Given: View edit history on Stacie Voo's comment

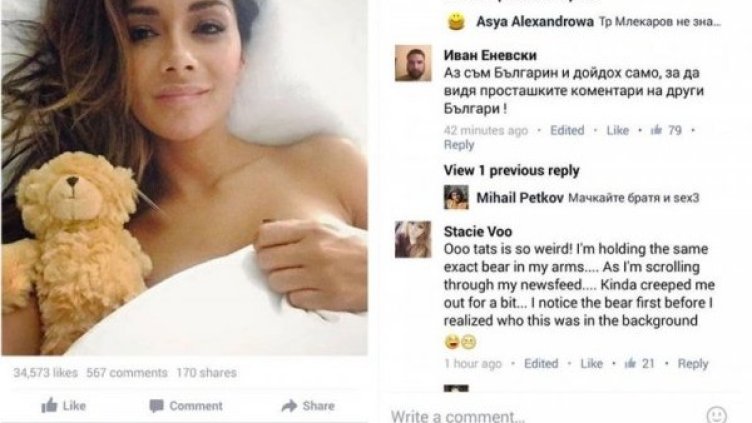Looking at the screenshot, I should [541, 364].
